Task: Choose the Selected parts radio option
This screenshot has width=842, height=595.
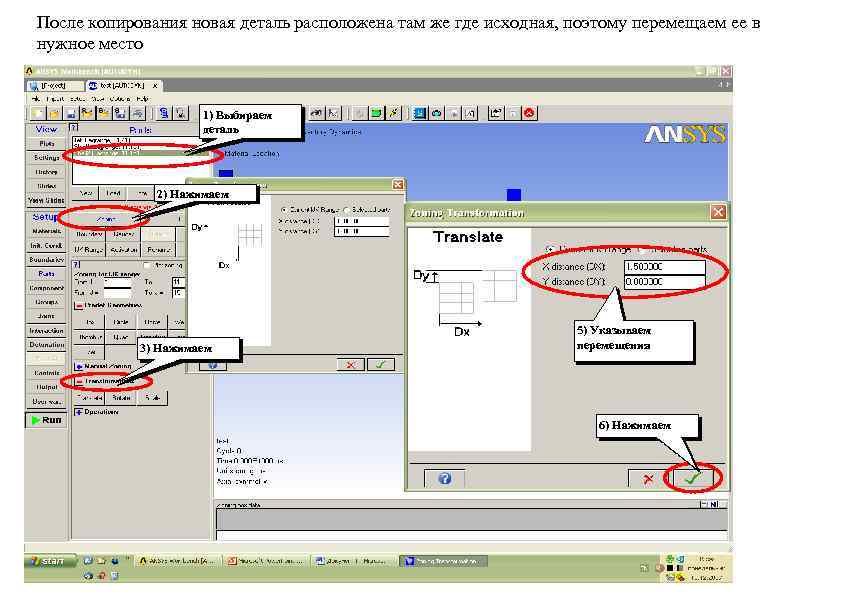Action: click(x=346, y=209)
